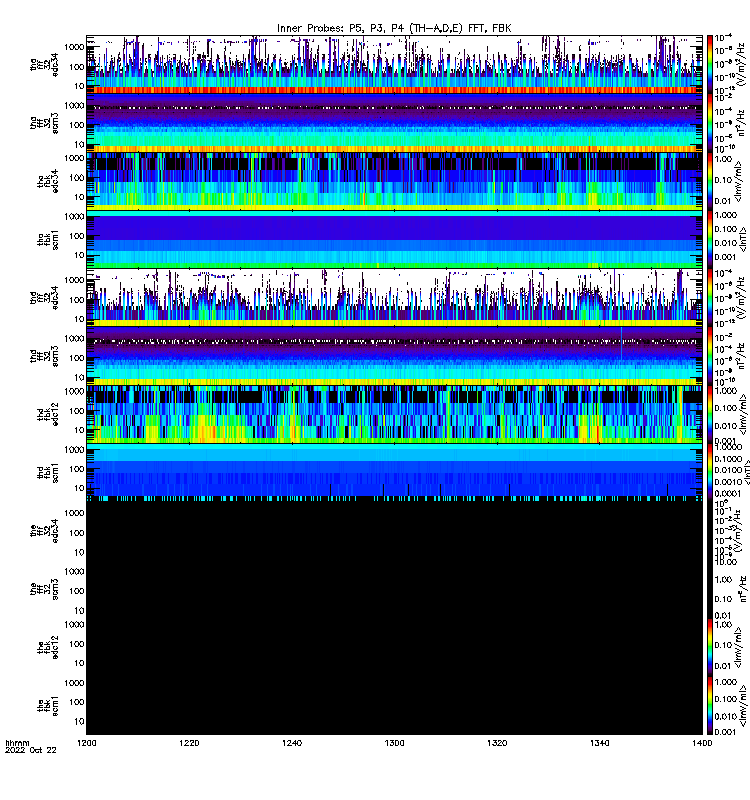
Task: Click the 1220 time axis label
Action: pyautogui.click(x=189, y=743)
